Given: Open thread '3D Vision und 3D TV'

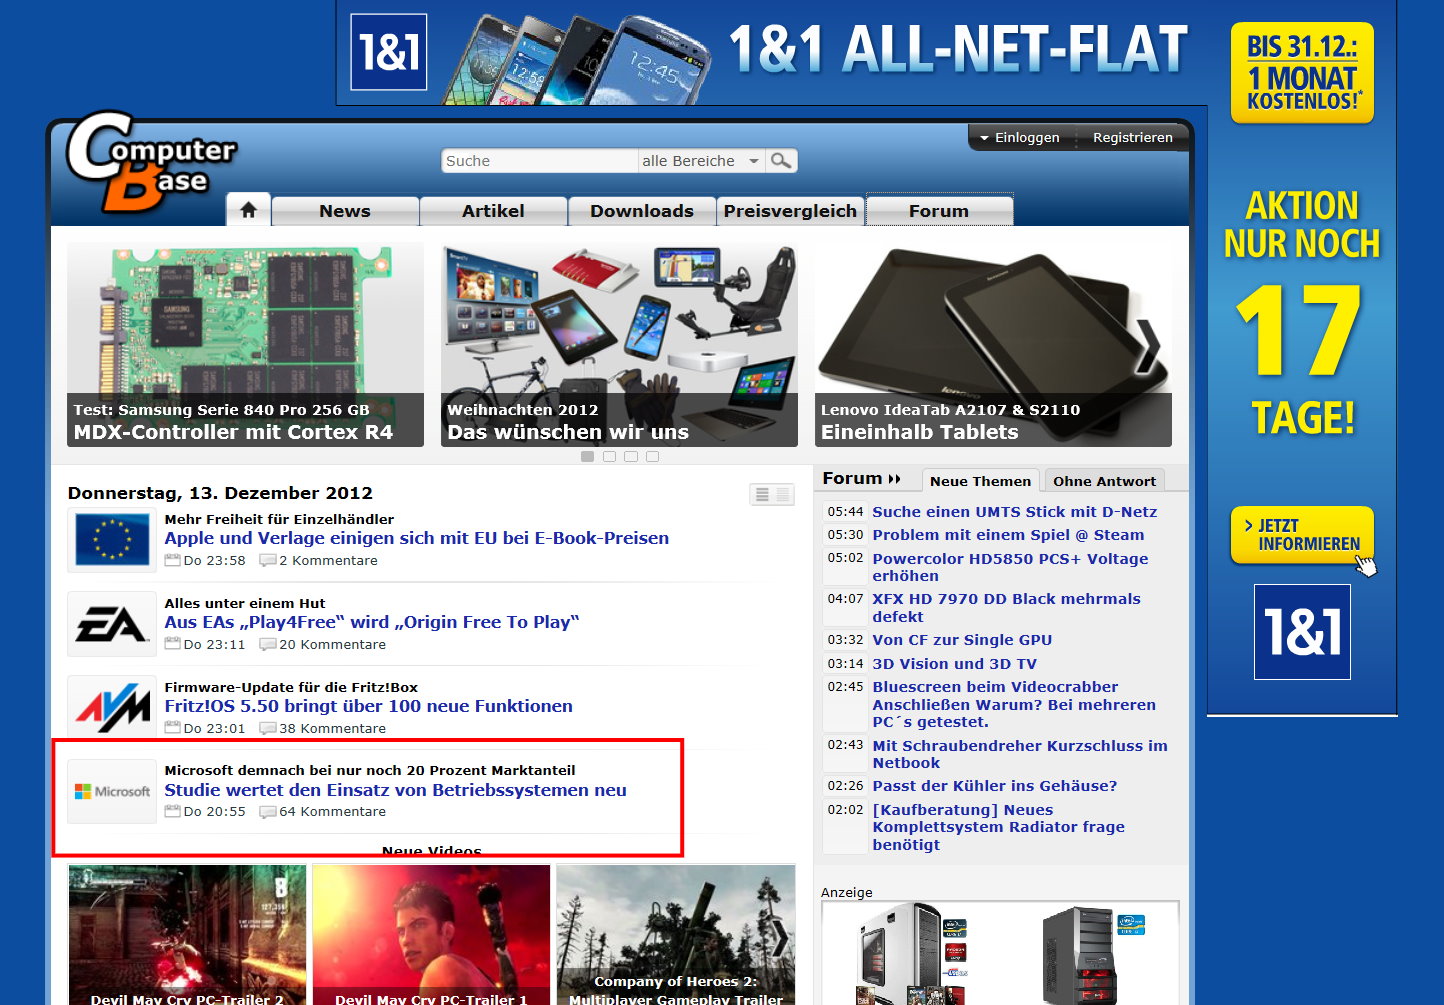Looking at the screenshot, I should (954, 664).
